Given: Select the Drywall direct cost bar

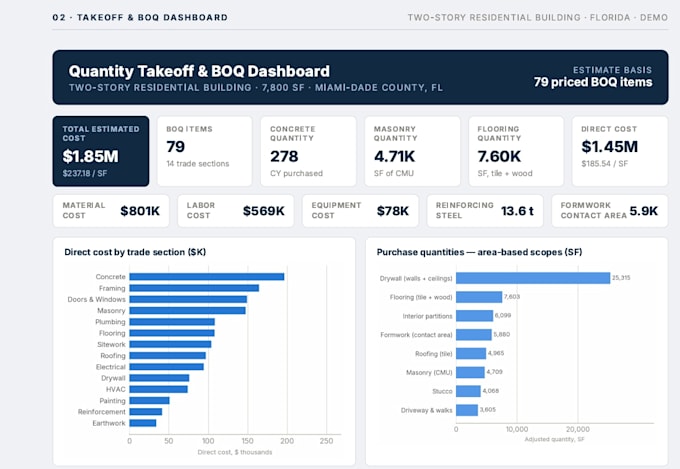Looking at the screenshot, I should click(x=159, y=378).
